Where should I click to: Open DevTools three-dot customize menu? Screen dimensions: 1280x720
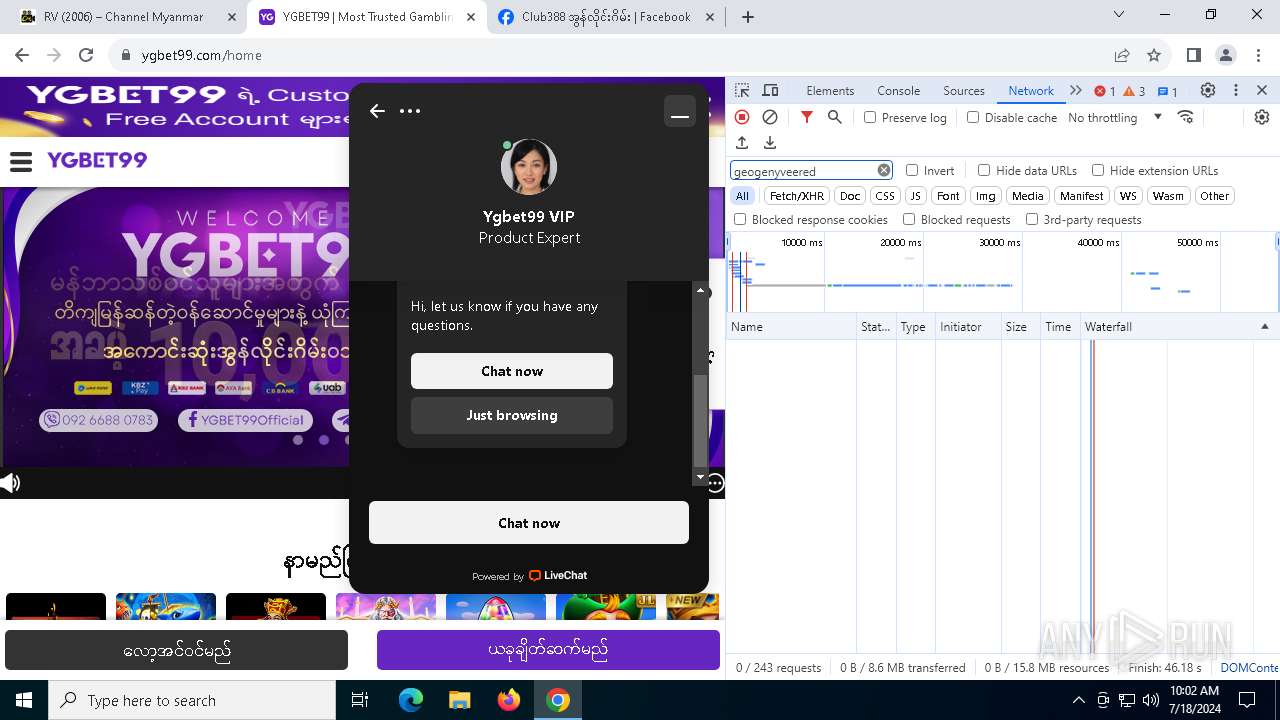coord(1236,90)
